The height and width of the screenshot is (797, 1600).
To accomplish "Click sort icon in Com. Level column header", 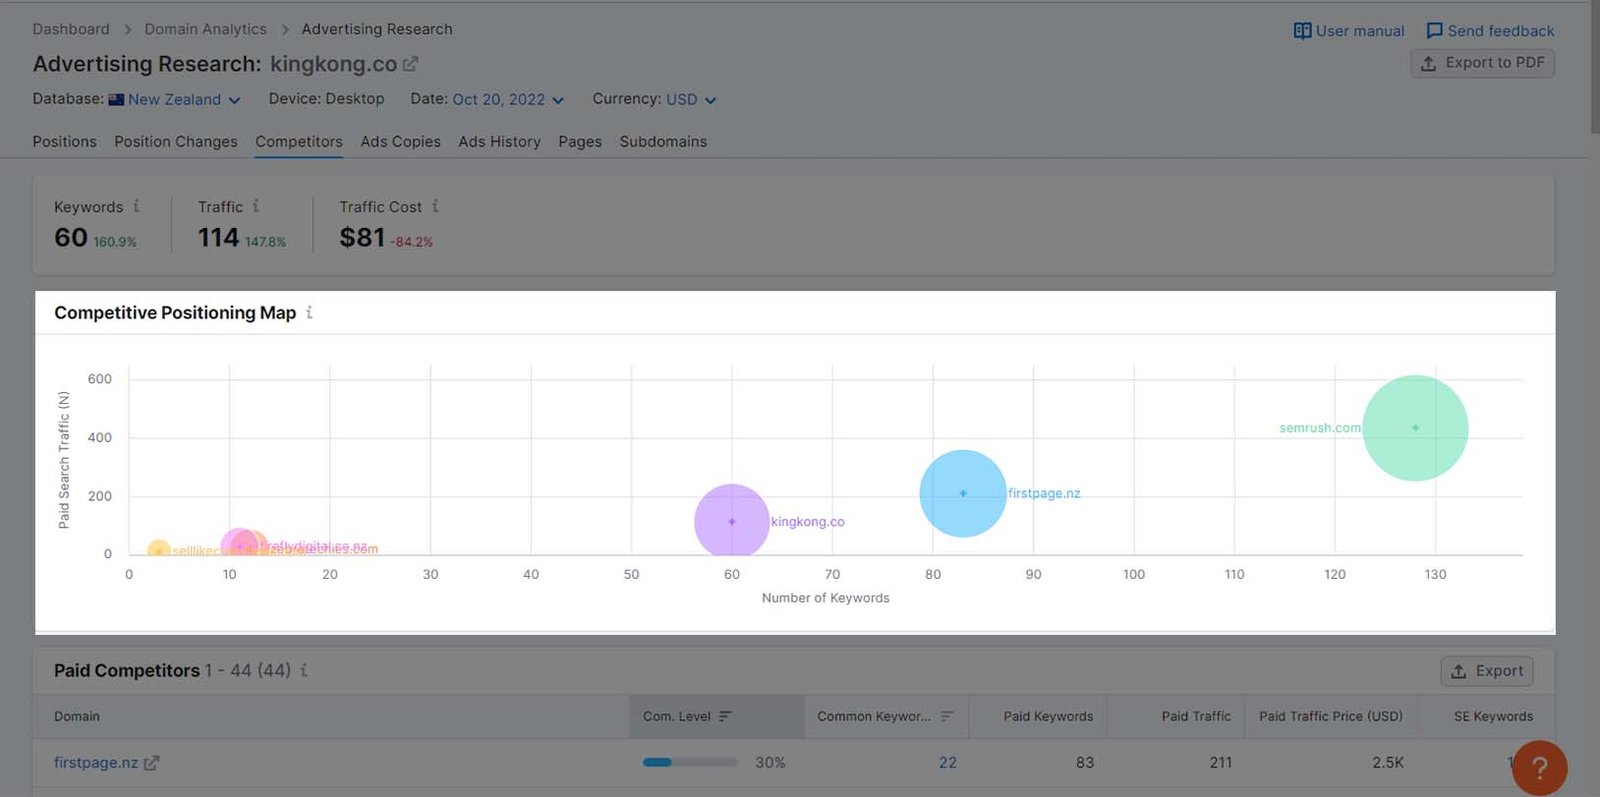I will click(x=725, y=716).
